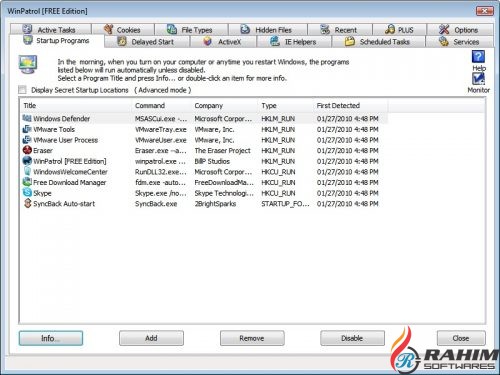
Task: Click the SyncBack Auto-start icon
Action: (27, 203)
